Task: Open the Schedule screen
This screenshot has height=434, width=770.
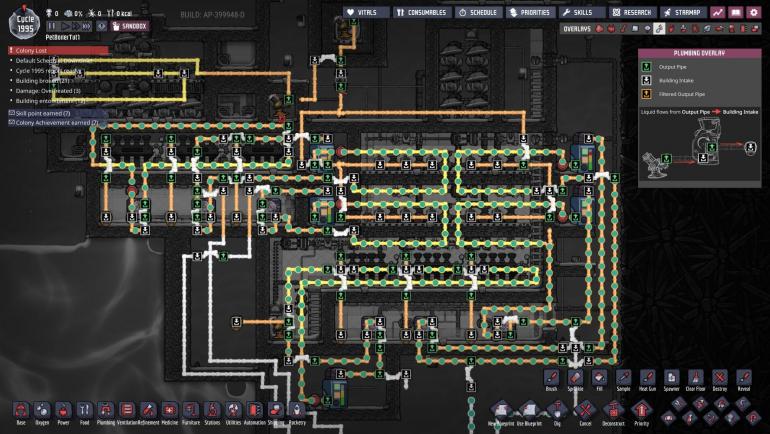Action: [479, 12]
